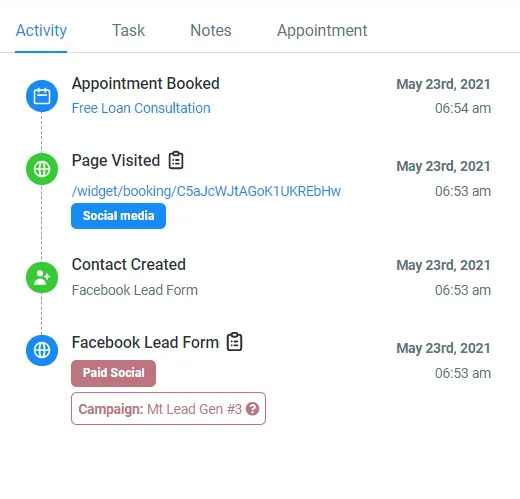This screenshot has width=520, height=499.
Task: Click the question mark help icon in Campaign
Action: pos(252,409)
